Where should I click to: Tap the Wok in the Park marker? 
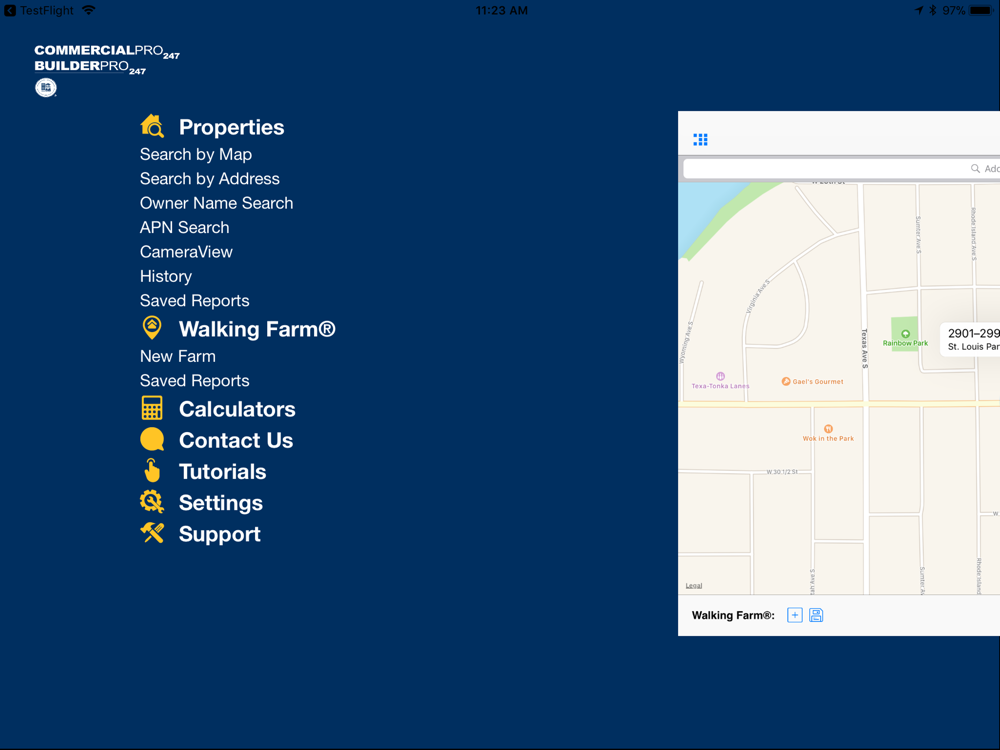[828, 429]
